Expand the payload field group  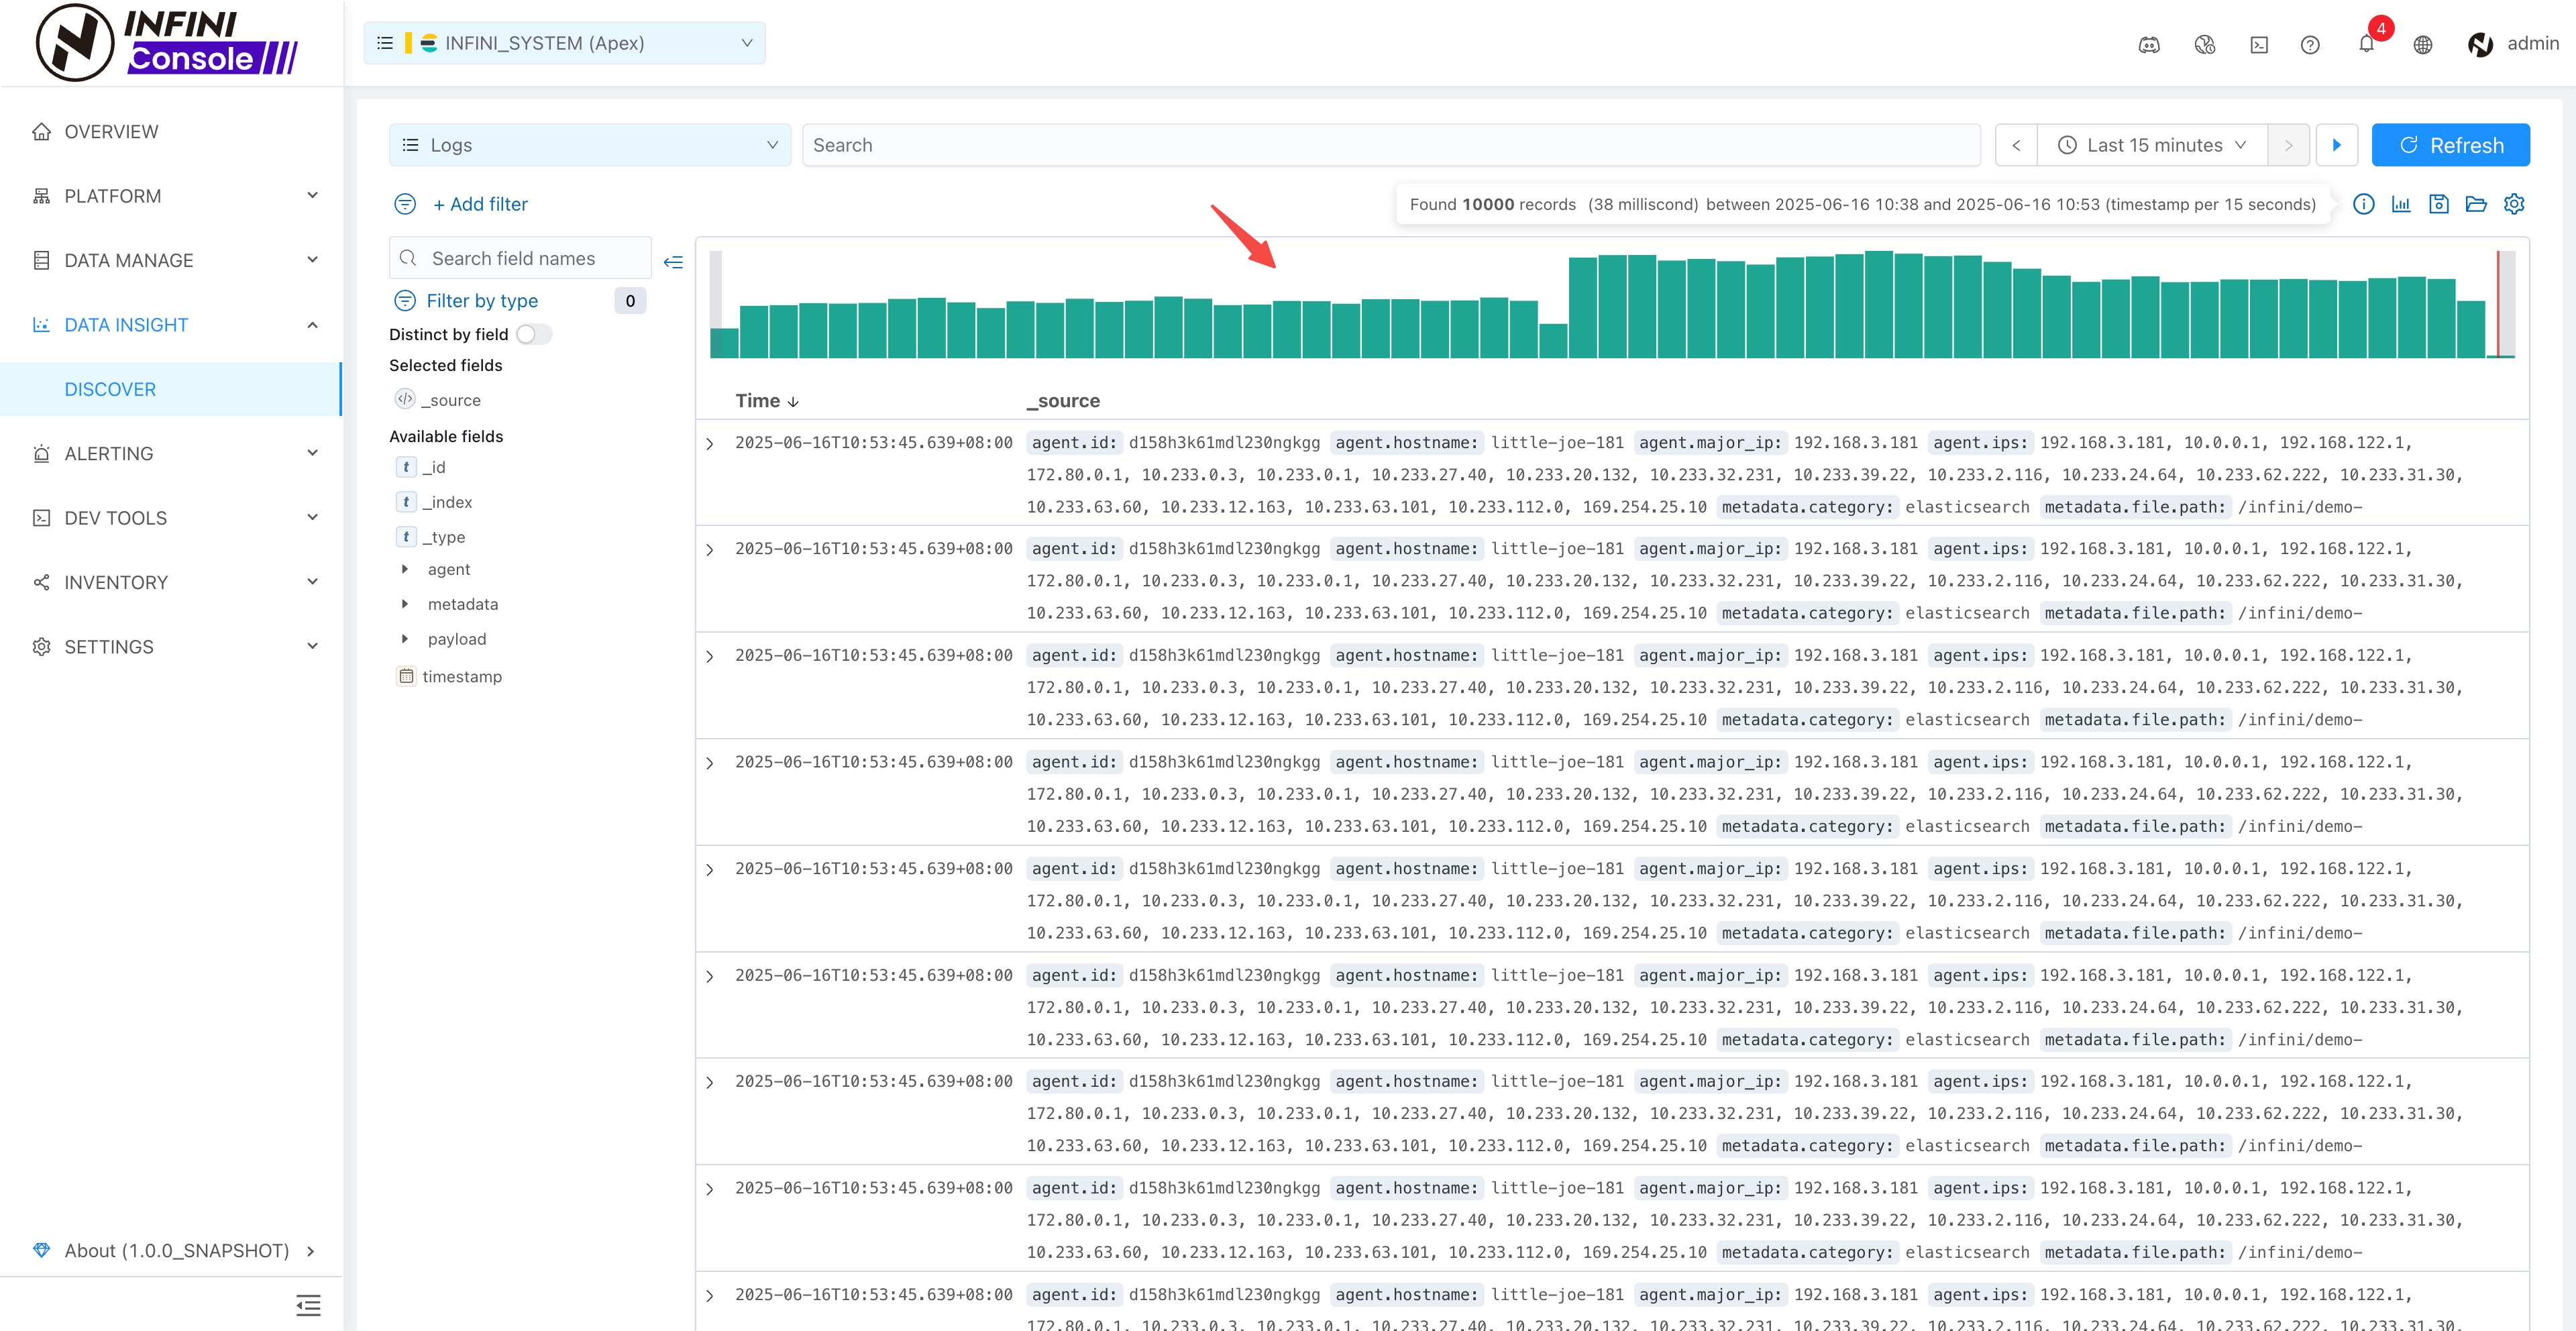click(405, 639)
